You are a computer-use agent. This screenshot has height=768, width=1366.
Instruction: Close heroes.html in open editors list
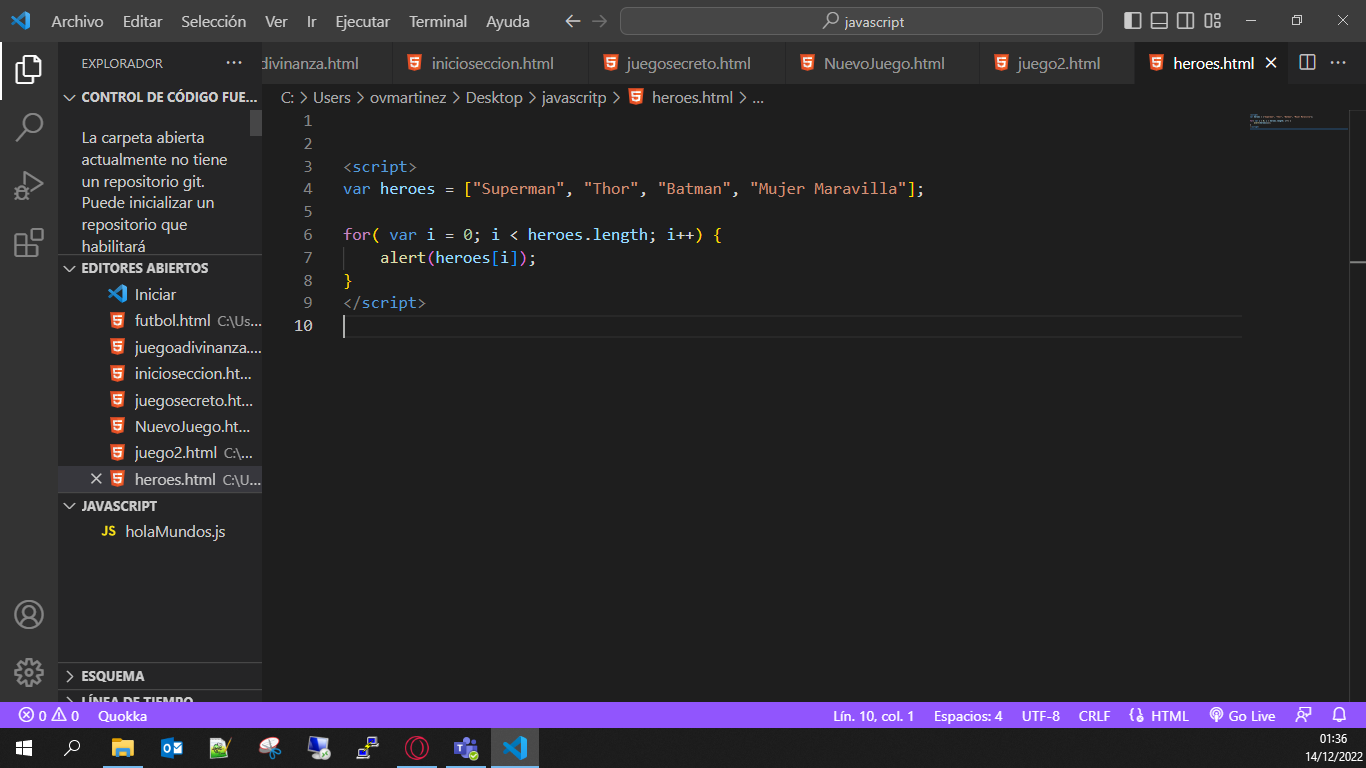pyautogui.click(x=97, y=479)
